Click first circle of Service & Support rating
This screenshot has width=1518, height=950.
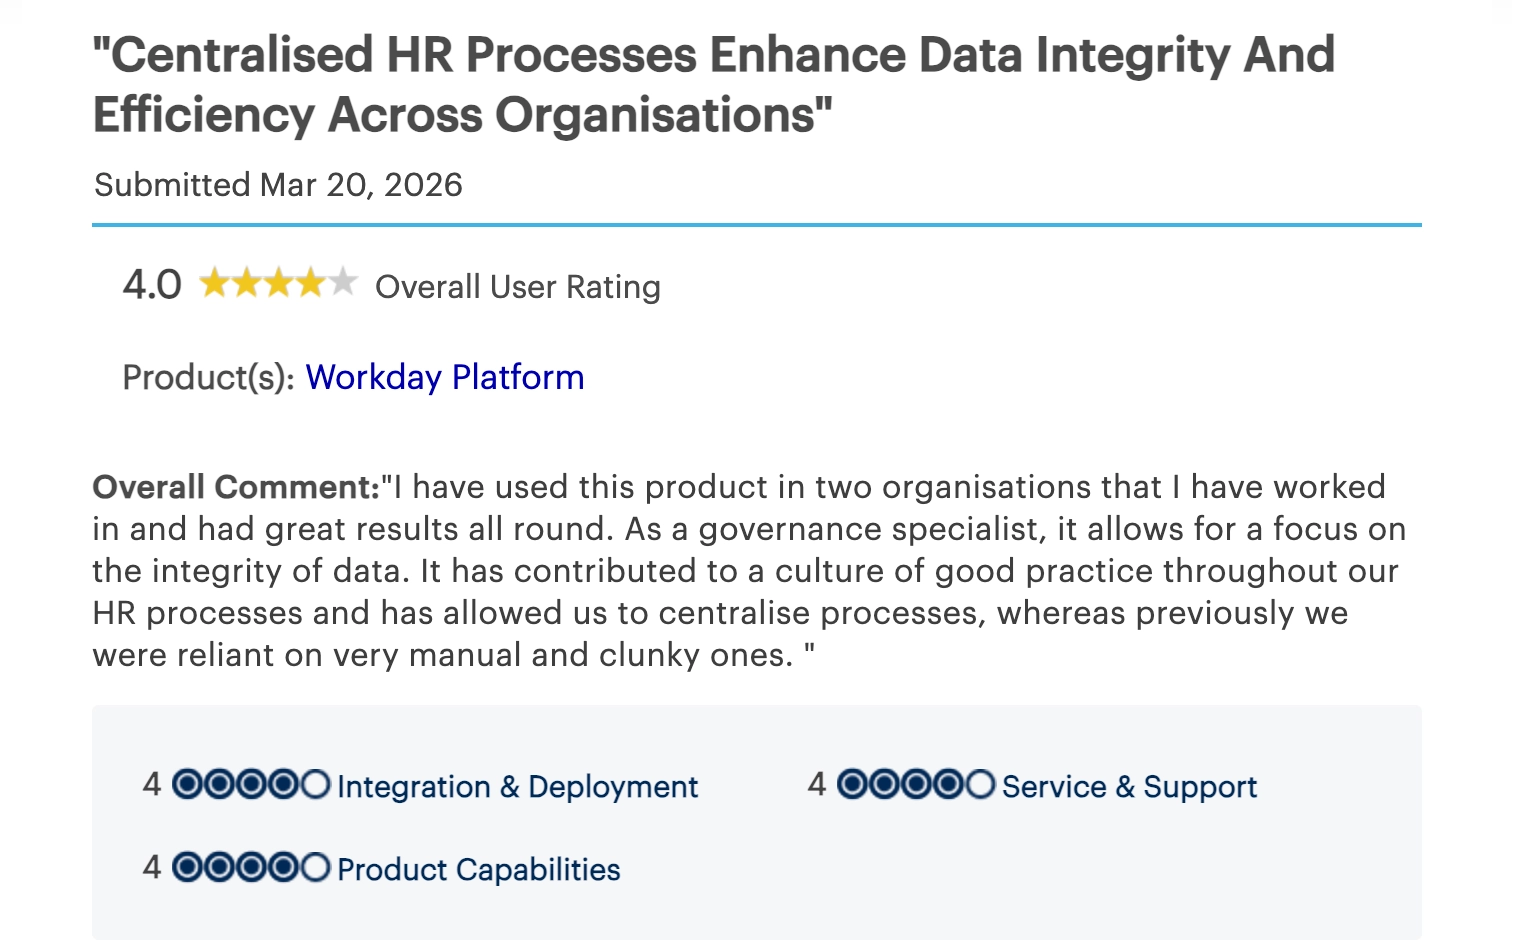click(852, 785)
